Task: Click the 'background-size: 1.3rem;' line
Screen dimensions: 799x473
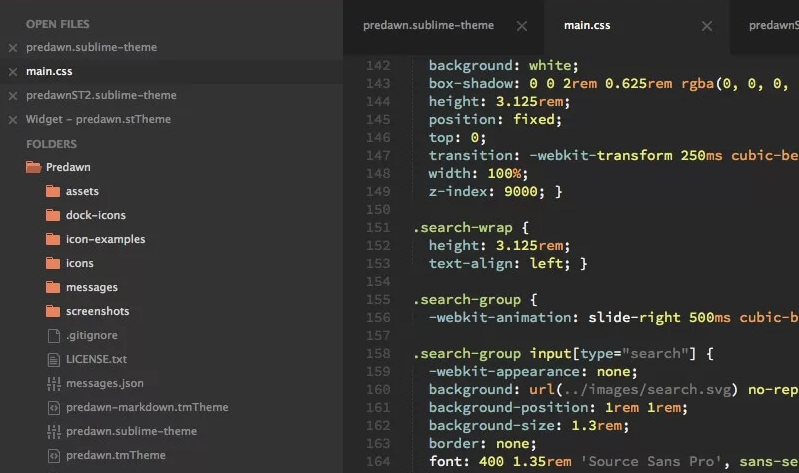Action: pyautogui.click(x=529, y=426)
